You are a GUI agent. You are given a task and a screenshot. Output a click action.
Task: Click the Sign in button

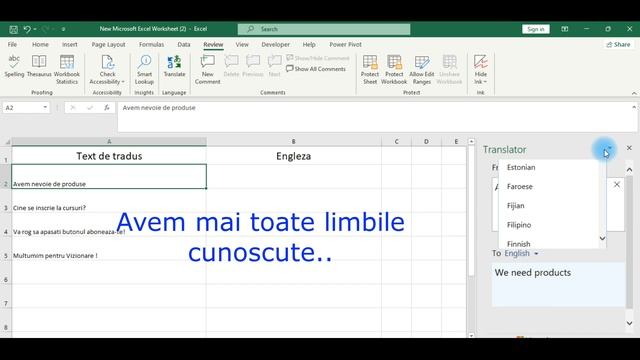[x=536, y=29]
